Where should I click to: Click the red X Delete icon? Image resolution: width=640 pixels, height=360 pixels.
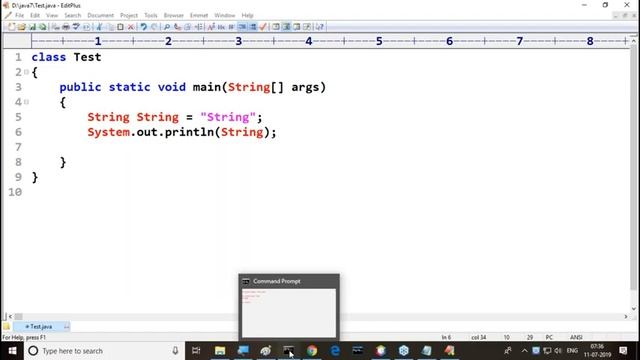click(x=131, y=27)
